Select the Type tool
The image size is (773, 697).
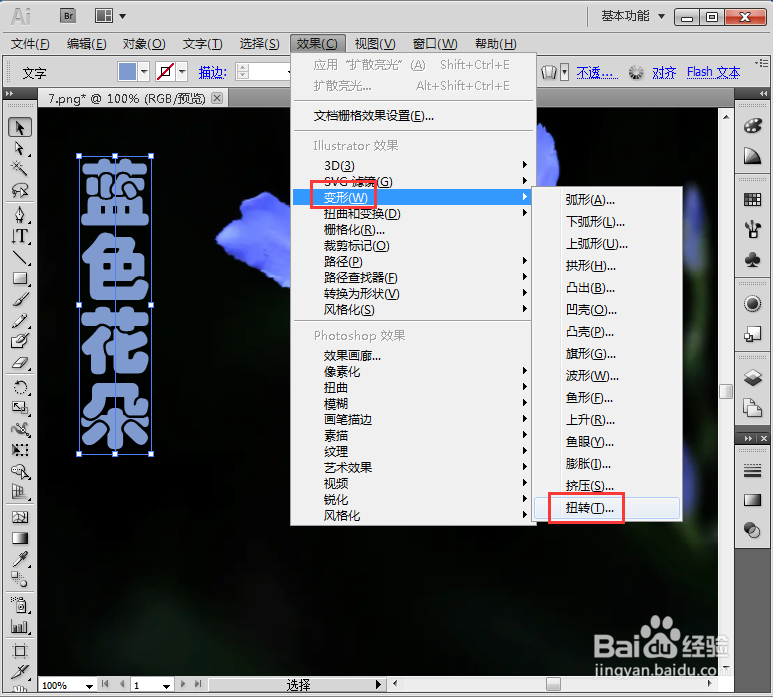[x=20, y=236]
